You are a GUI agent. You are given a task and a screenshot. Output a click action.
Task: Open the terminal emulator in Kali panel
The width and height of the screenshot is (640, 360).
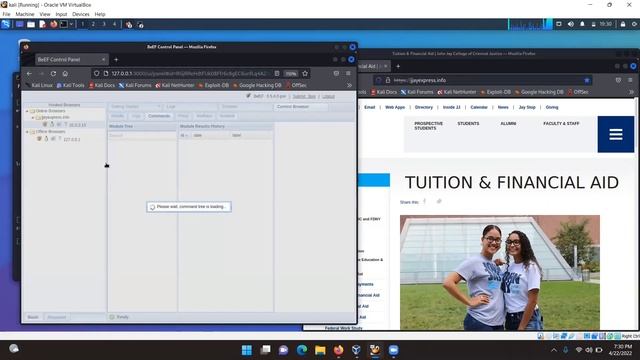point(64,24)
